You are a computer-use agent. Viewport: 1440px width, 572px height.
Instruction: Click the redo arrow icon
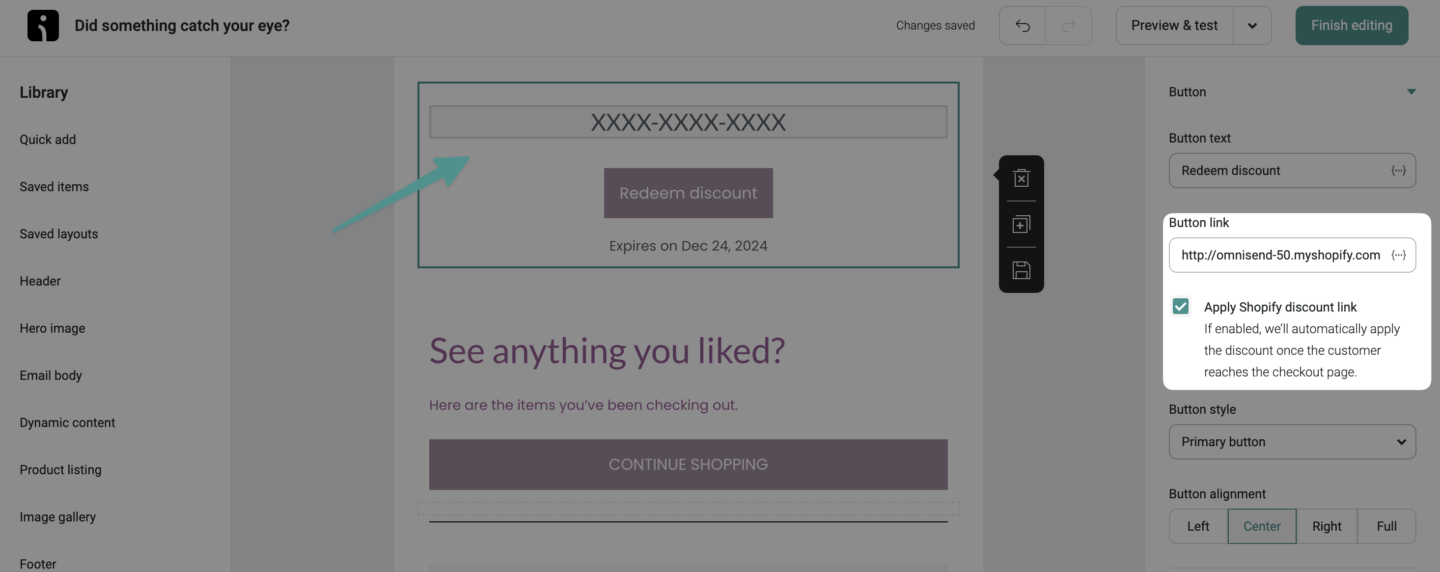coord(1068,26)
